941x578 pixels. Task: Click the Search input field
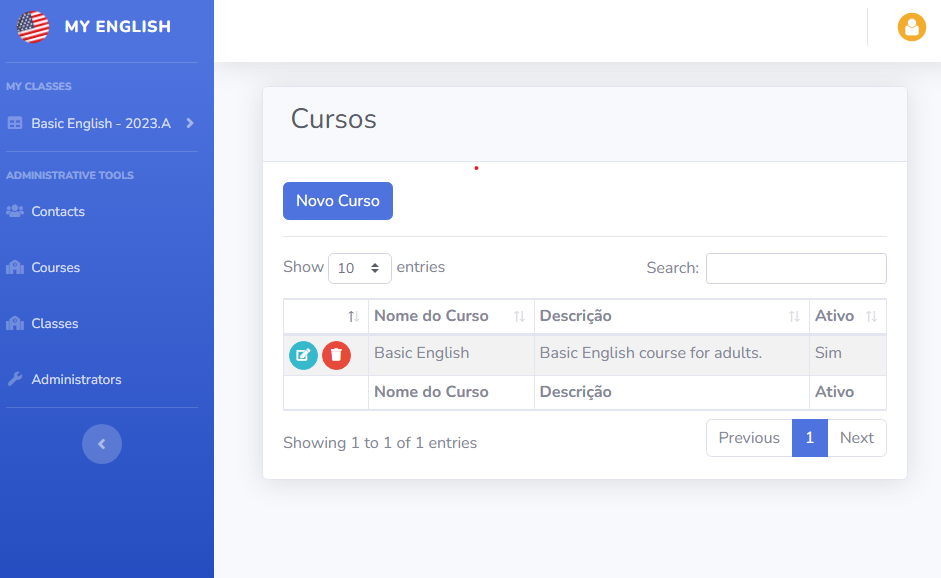point(796,268)
